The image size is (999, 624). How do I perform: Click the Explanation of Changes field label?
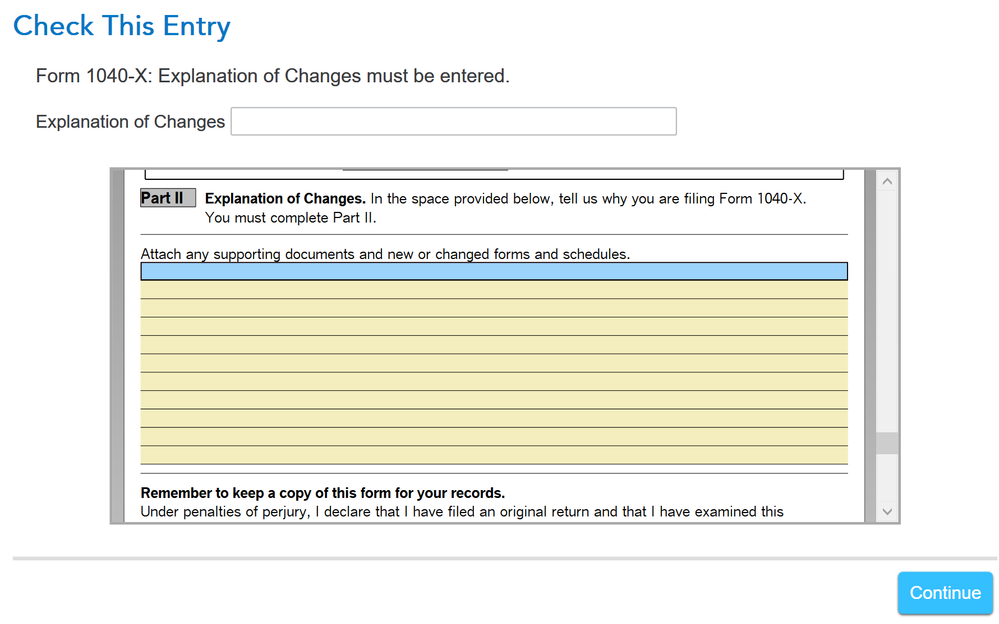[130, 122]
